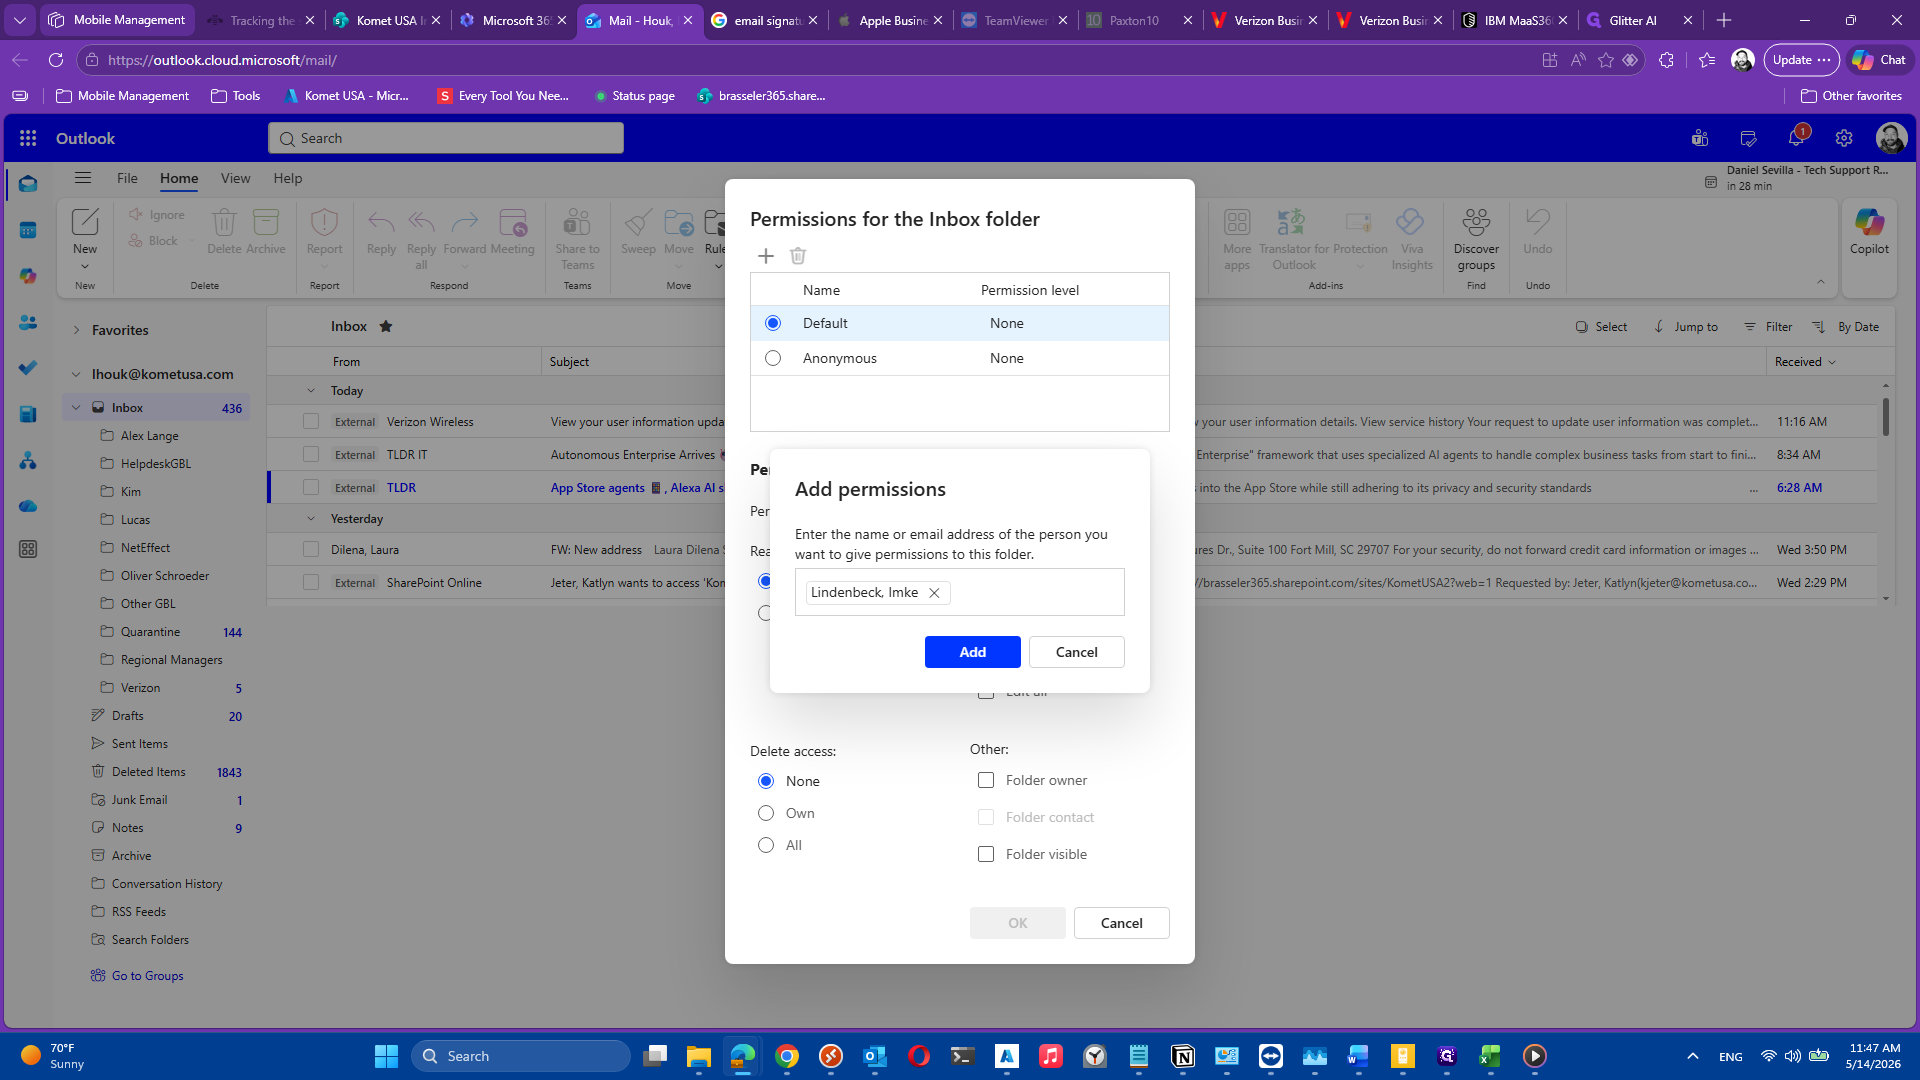This screenshot has width=1920, height=1080.
Task: Switch to the Microsoft 365 browser tab
Action: coord(512,20)
